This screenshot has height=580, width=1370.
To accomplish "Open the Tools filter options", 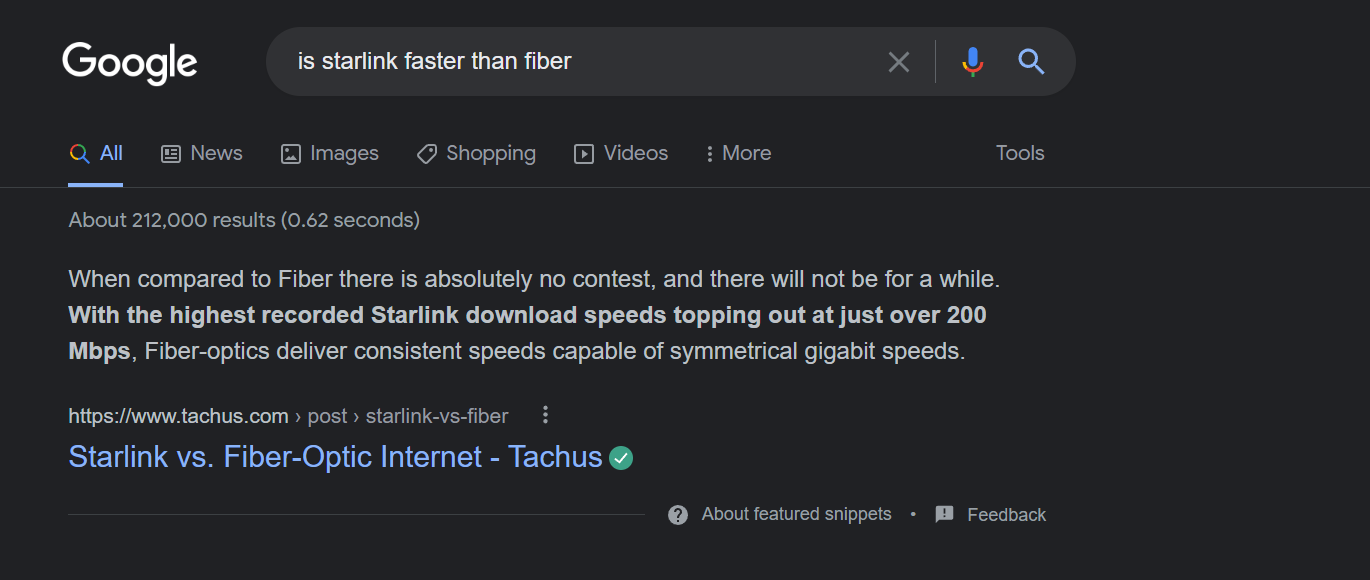I will (x=1020, y=153).
